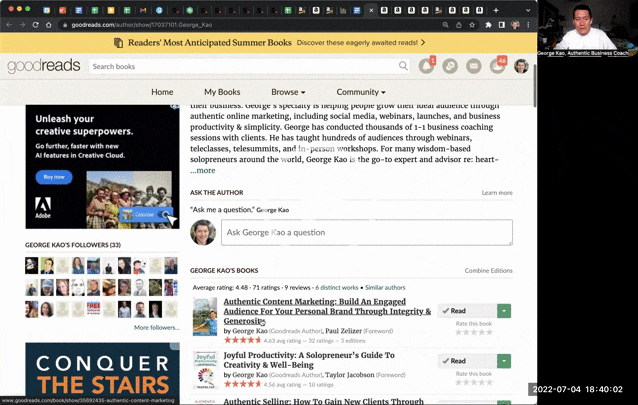The image size is (638, 405).
Task: Open the friends icon with 46 badge
Action: pyautogui.click(x=497, y=66)
